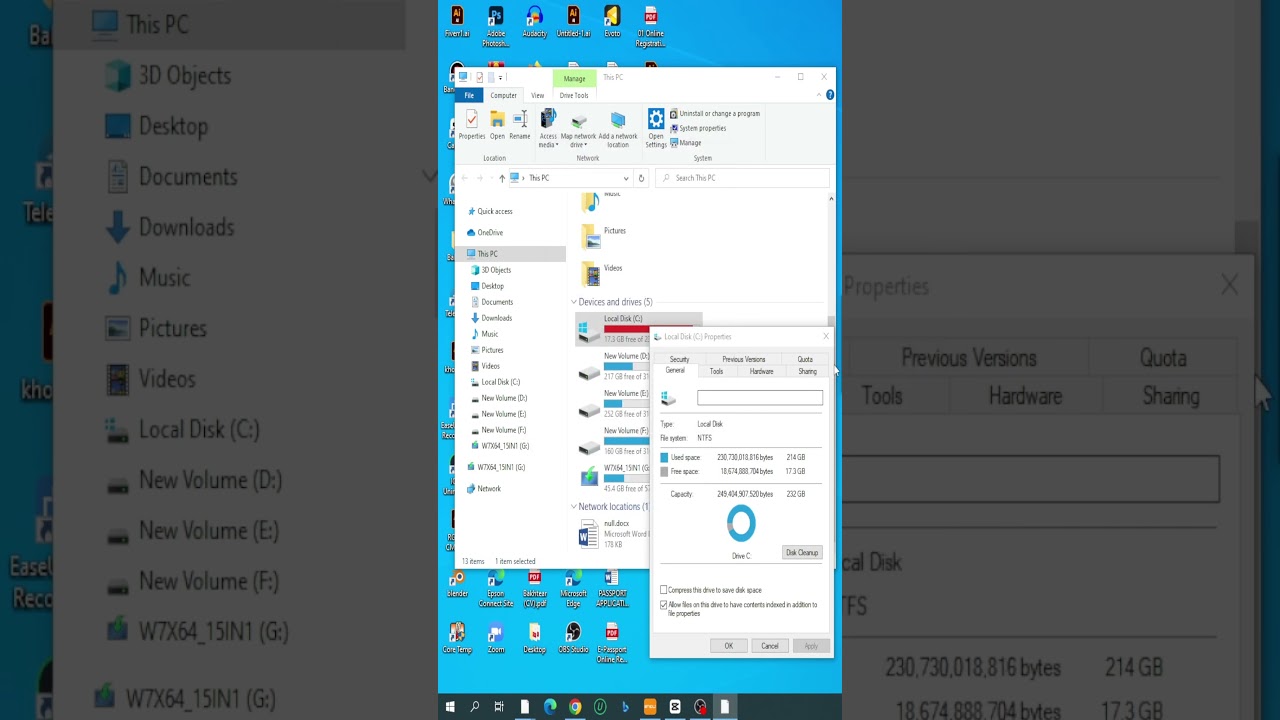
Task: Open the Quota tab in Properties
Action: point(805,359)
